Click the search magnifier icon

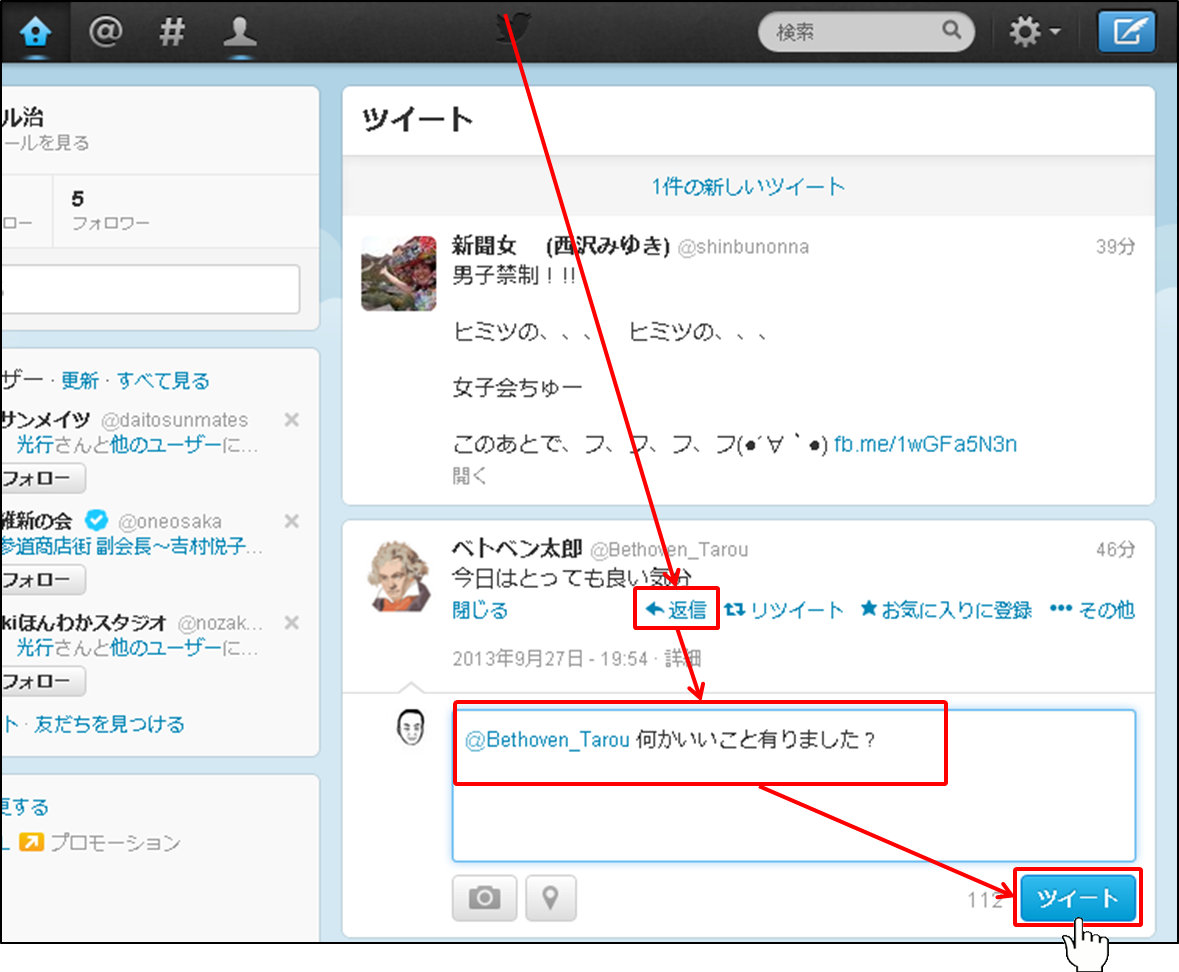pos(952,31)
